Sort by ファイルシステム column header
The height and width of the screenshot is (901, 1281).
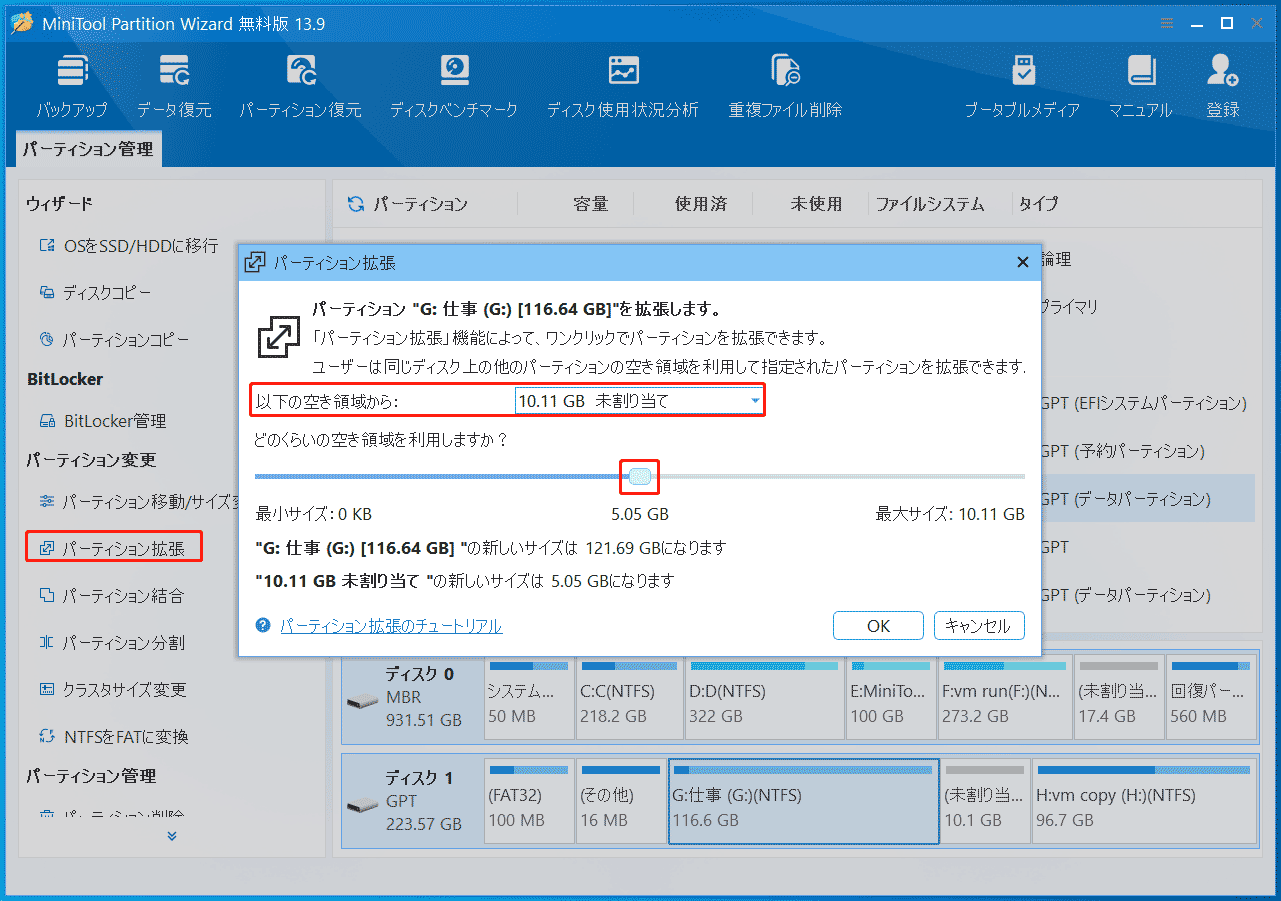(x=930, y=204)
